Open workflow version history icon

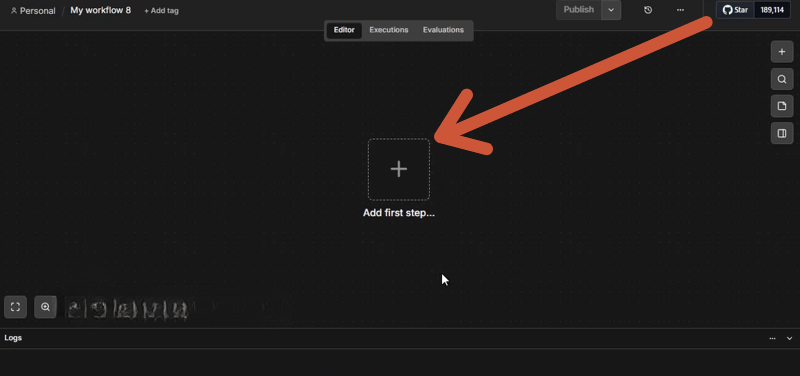click(648, 10)
